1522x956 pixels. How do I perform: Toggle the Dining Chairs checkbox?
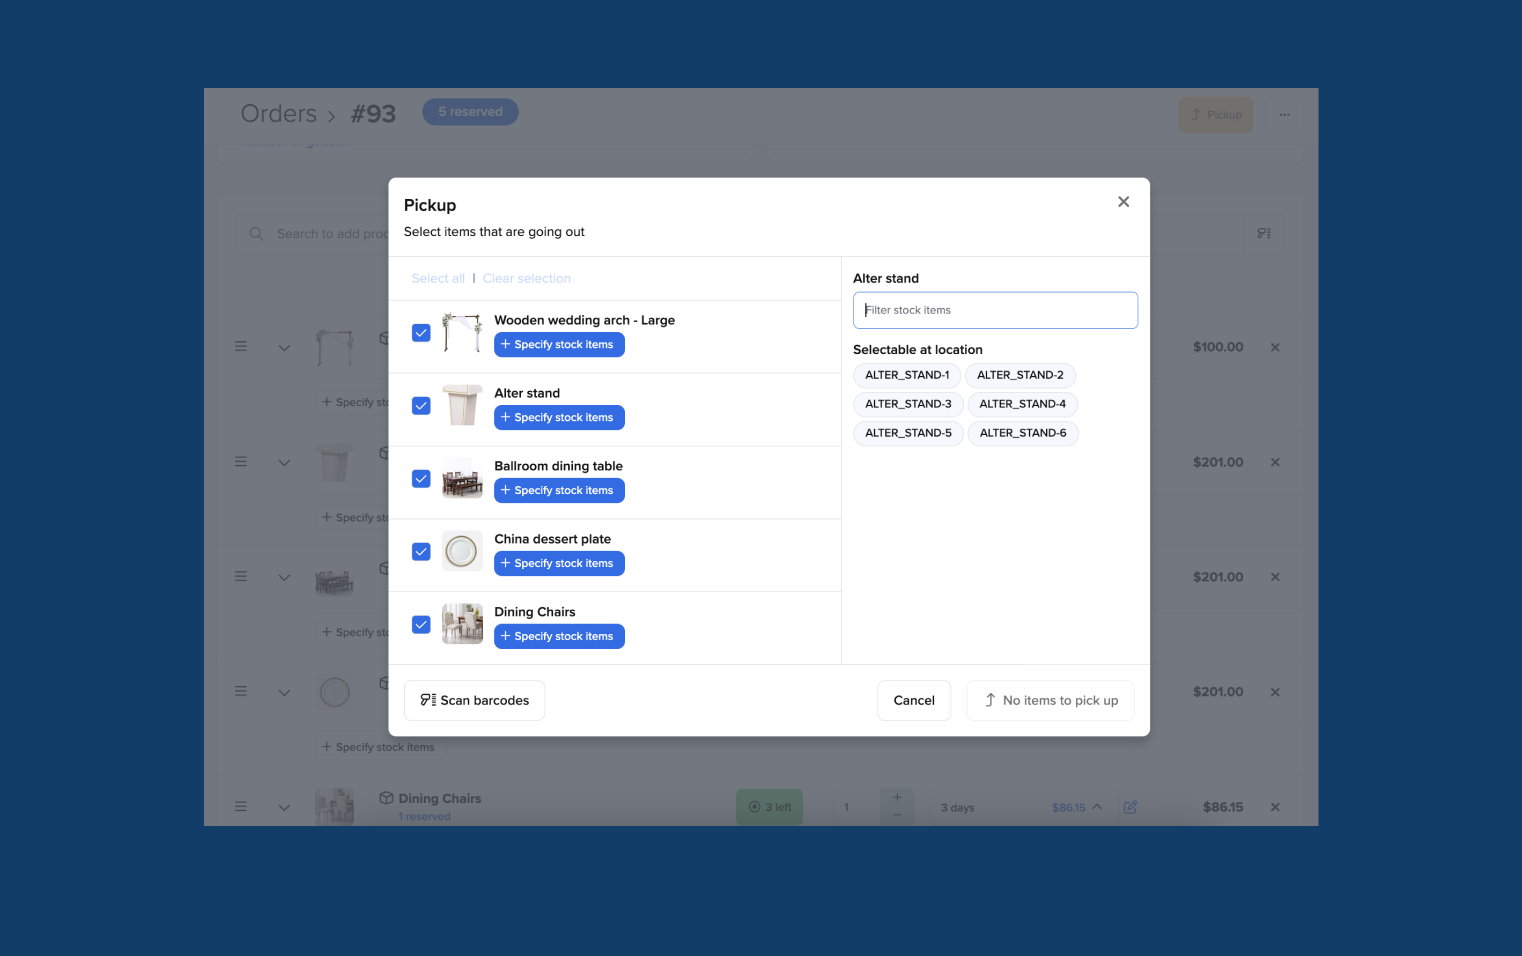coord(421,625)
